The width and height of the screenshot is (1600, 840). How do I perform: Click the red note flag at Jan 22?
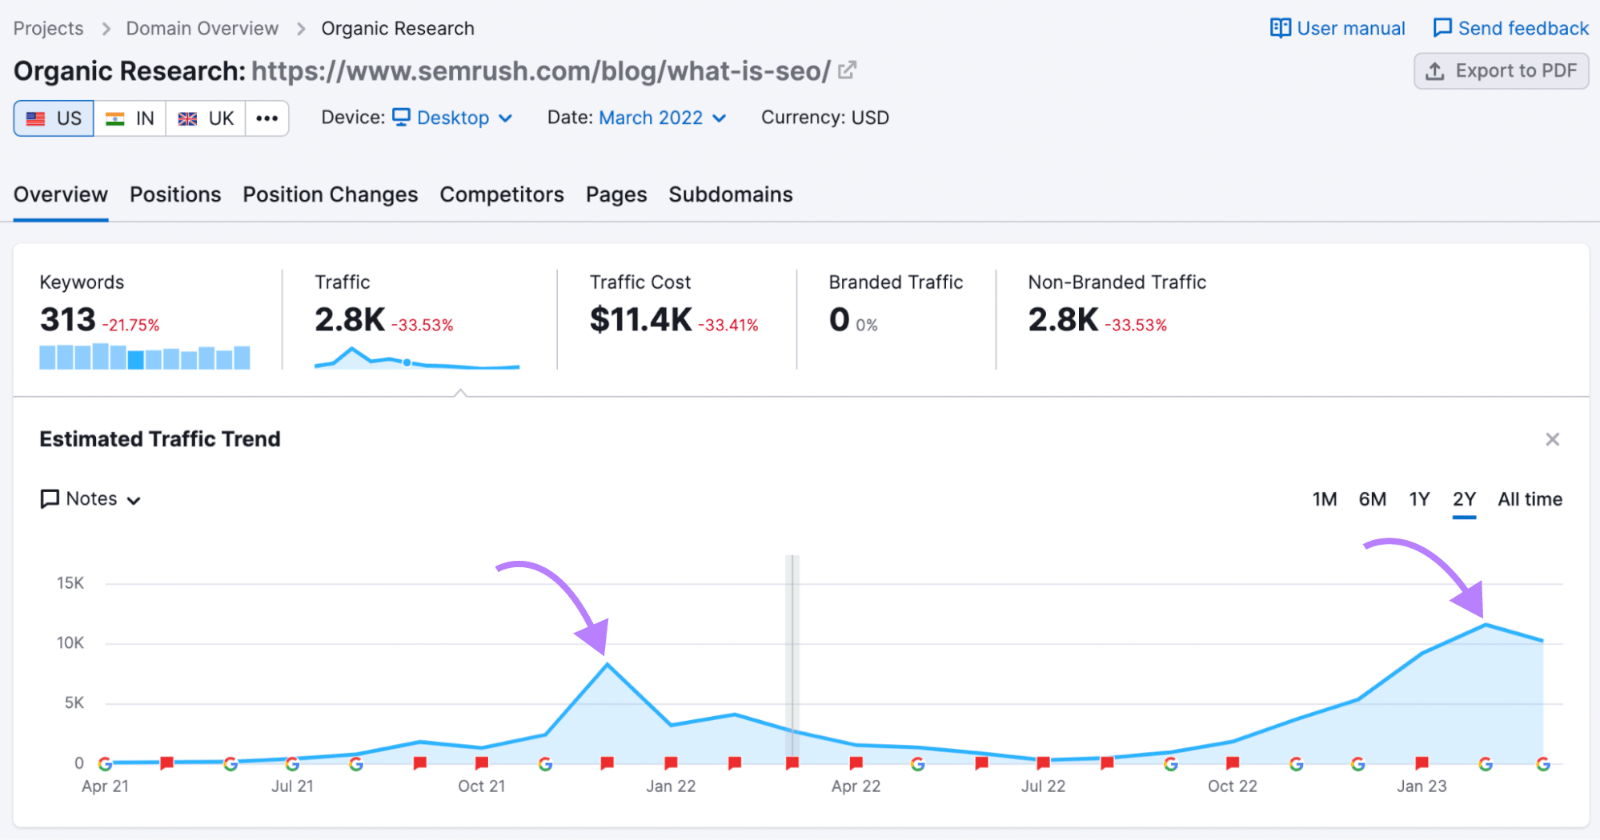point(671,764)
